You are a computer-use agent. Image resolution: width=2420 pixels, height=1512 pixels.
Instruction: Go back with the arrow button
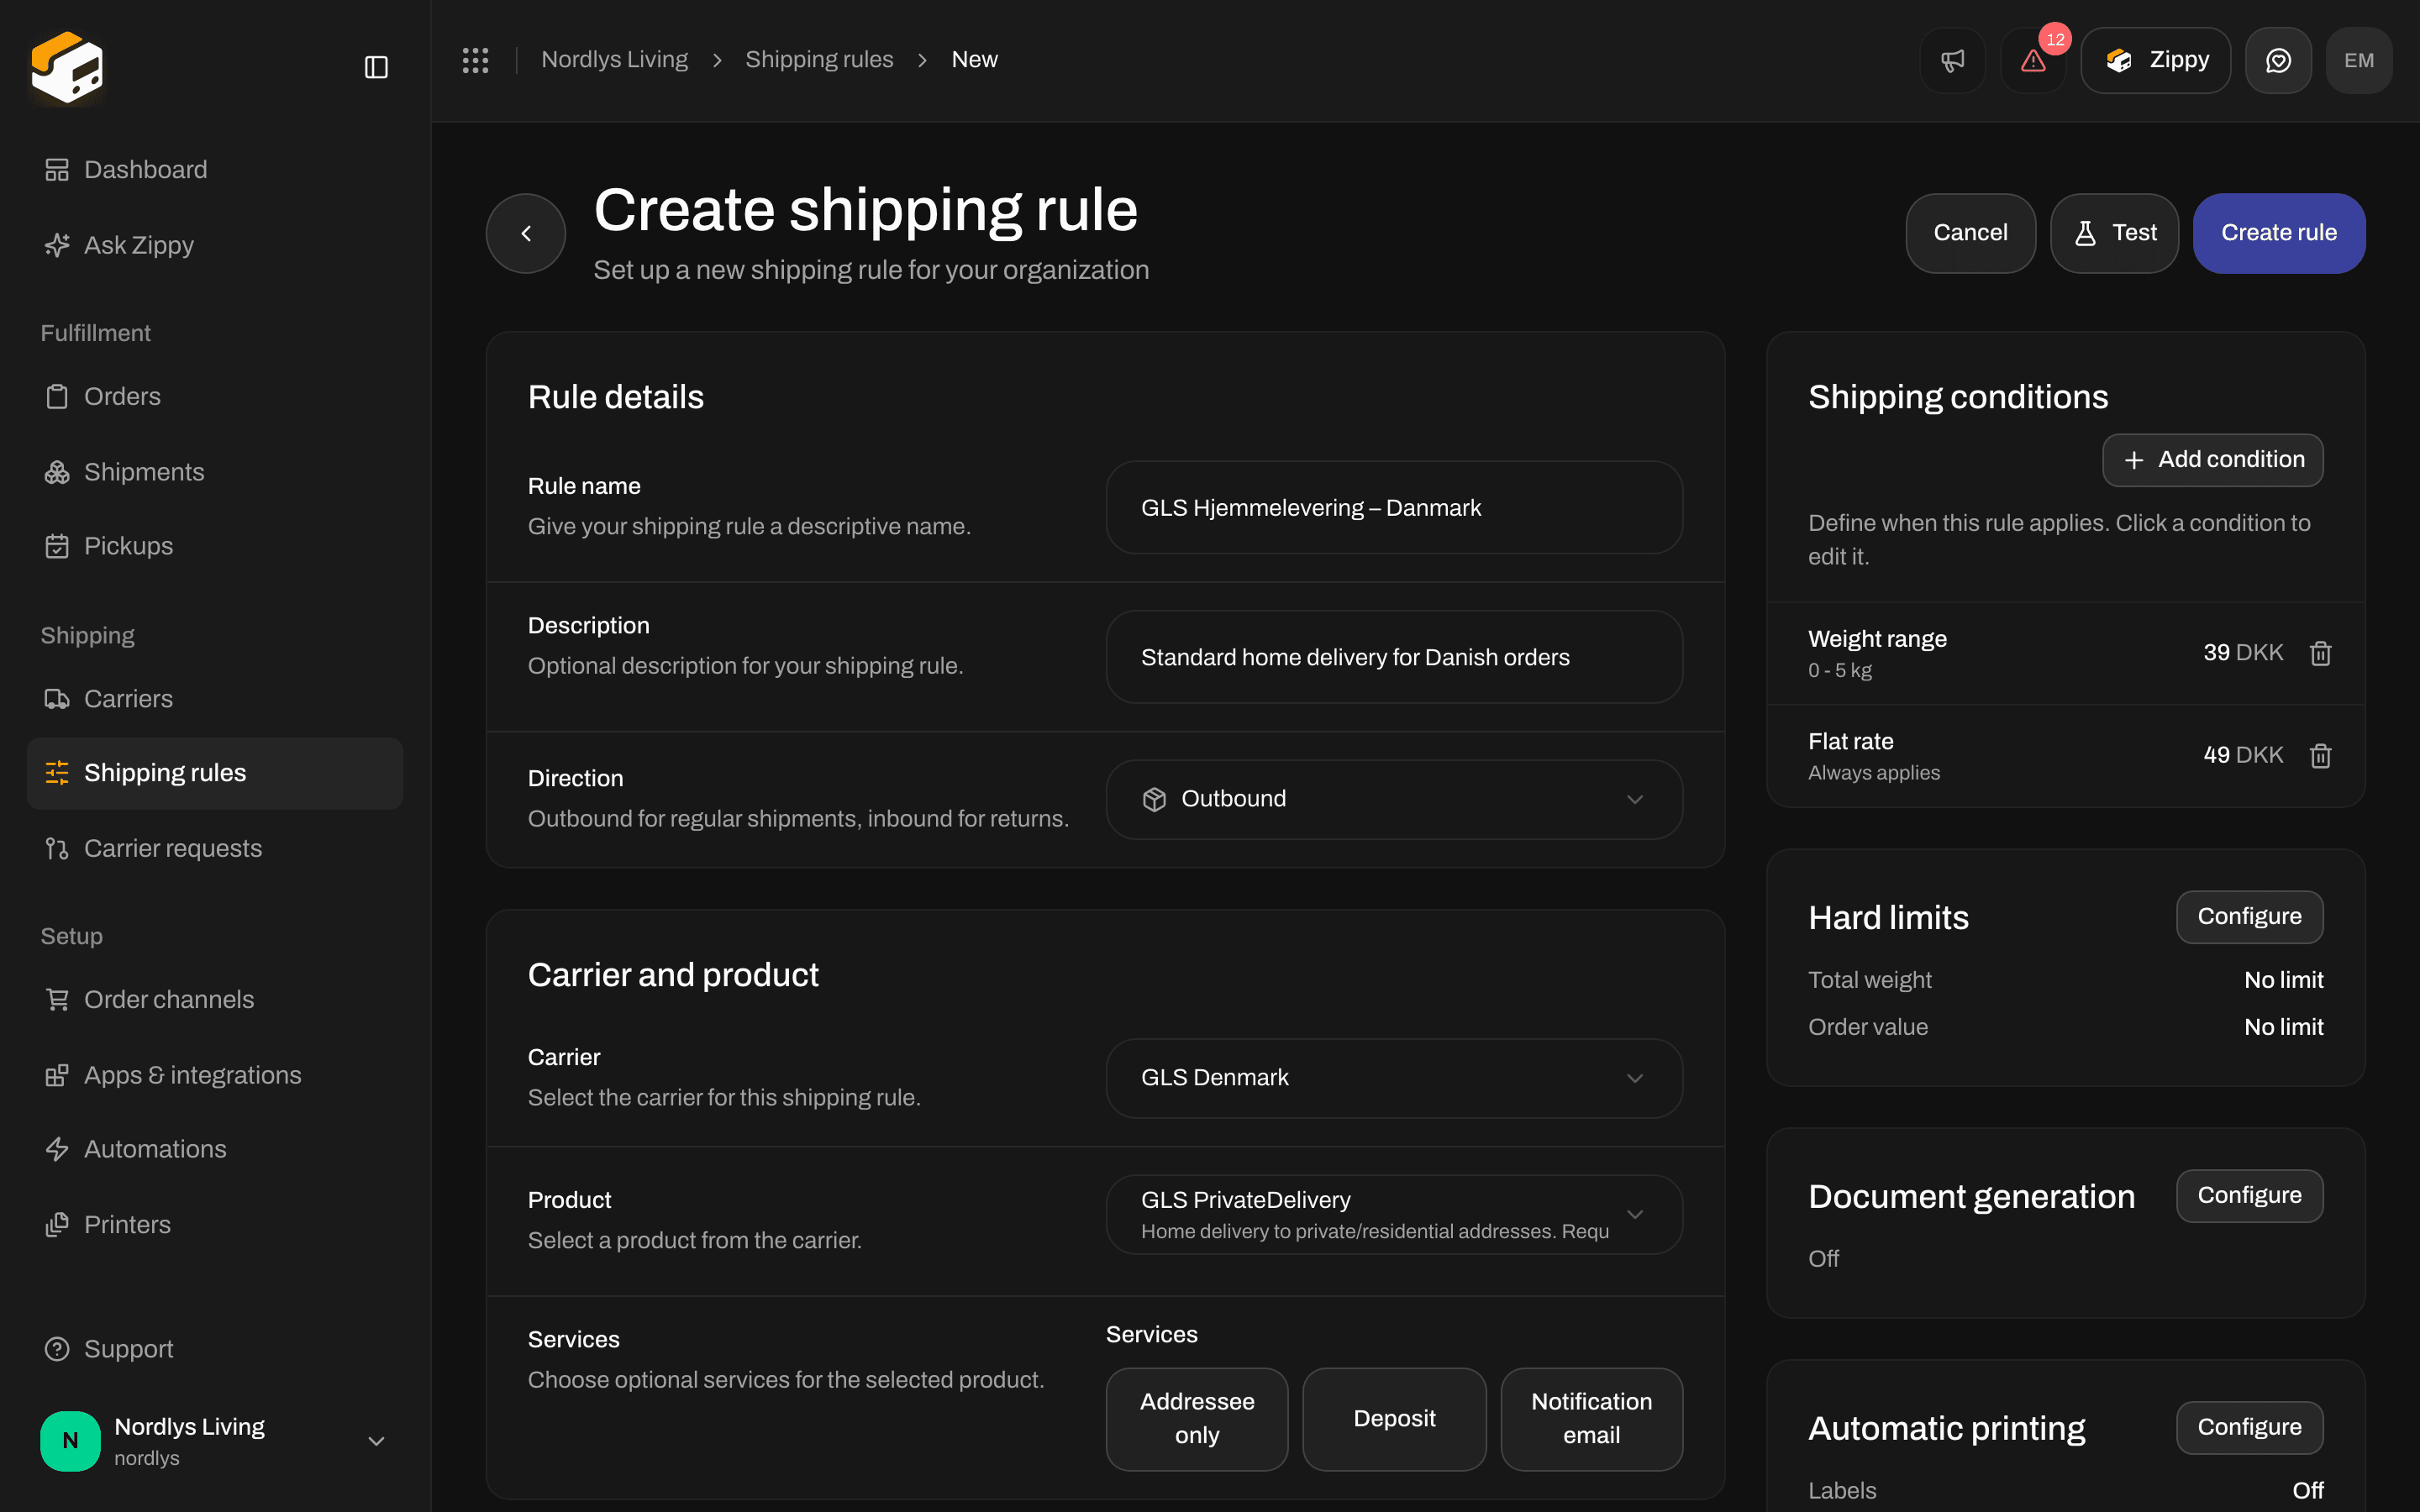coord(526,233)
